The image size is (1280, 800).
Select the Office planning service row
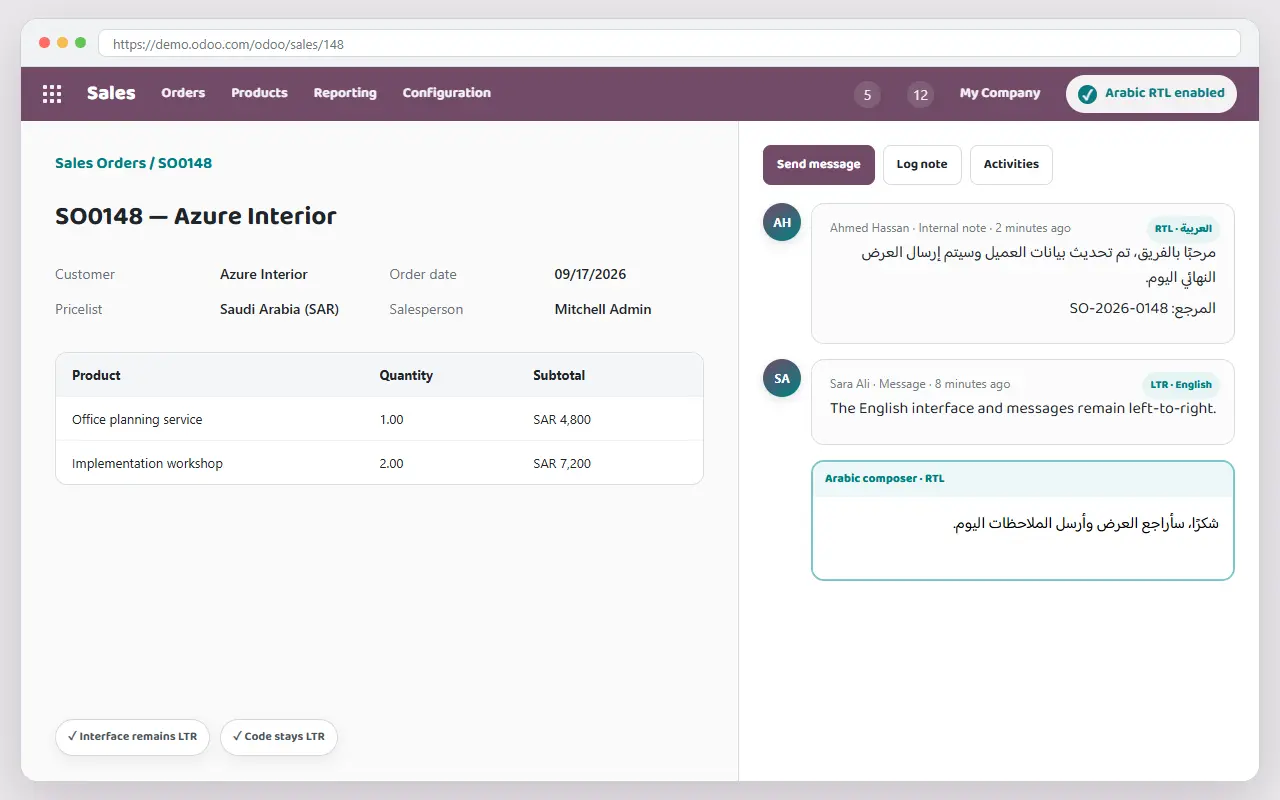point(379,420)
